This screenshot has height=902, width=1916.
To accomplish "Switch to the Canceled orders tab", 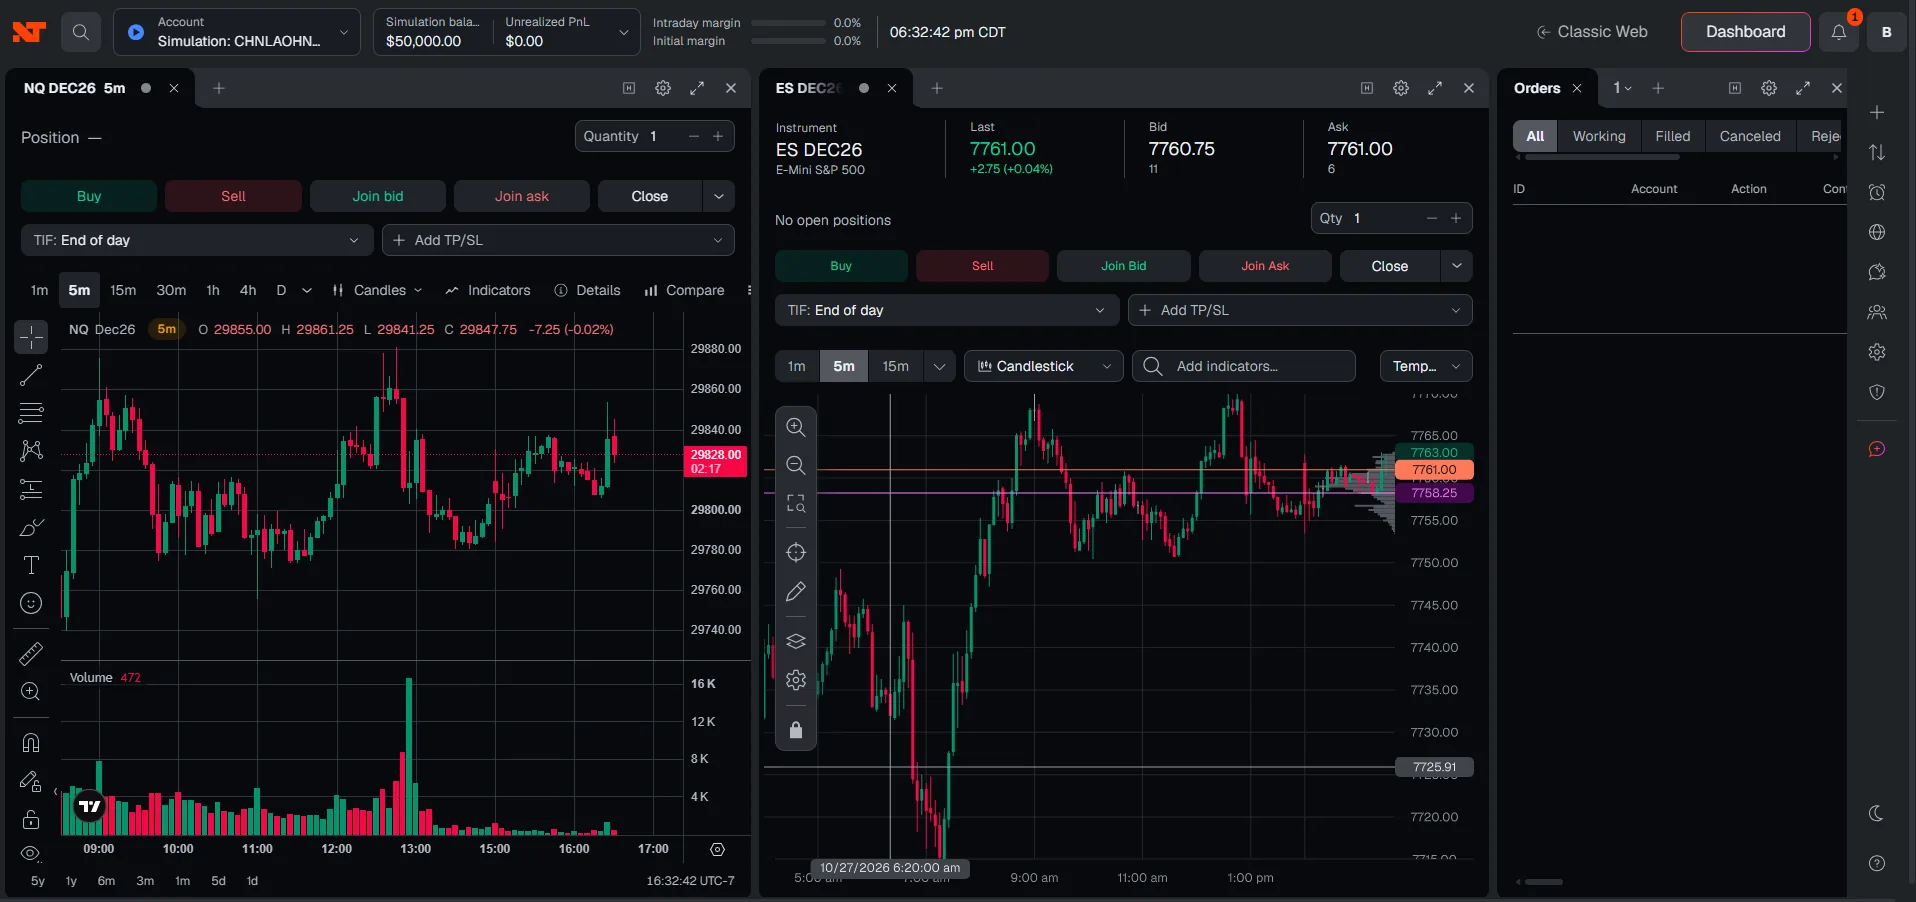I will tap(1750, 136).
